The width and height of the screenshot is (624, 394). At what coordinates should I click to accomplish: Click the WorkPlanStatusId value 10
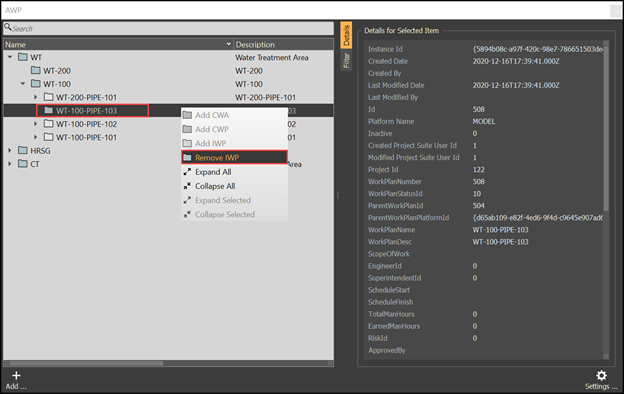477,194
